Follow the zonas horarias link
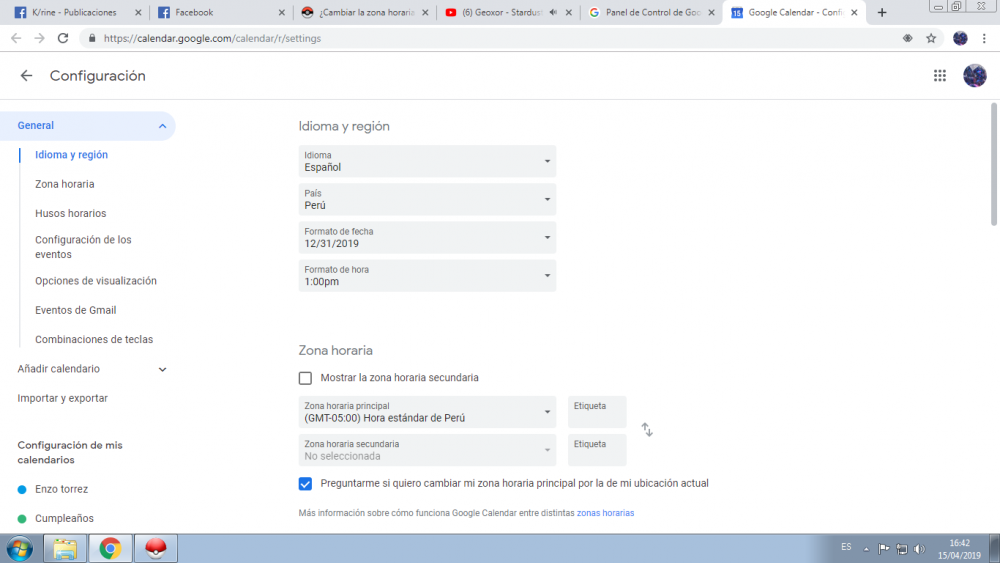Viewport: 1000px width, 563px height. (x=605, y=513)
